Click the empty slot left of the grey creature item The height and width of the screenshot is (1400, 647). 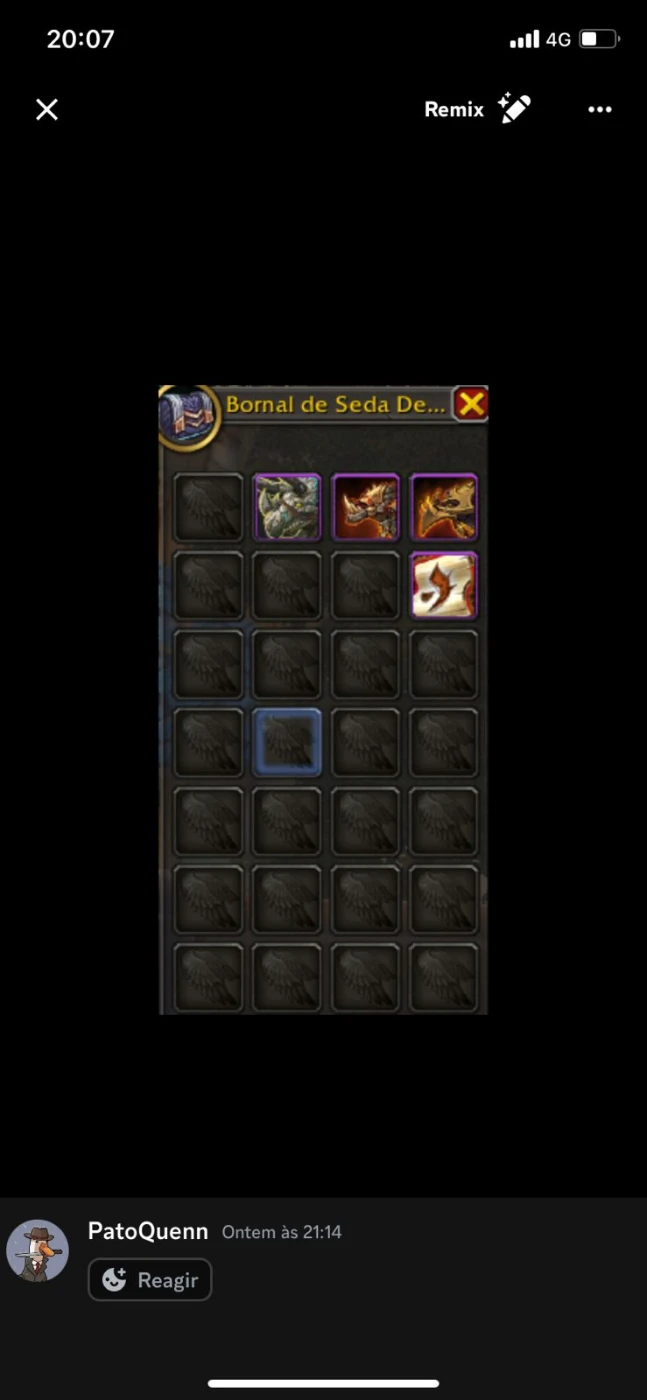[209, 507]
